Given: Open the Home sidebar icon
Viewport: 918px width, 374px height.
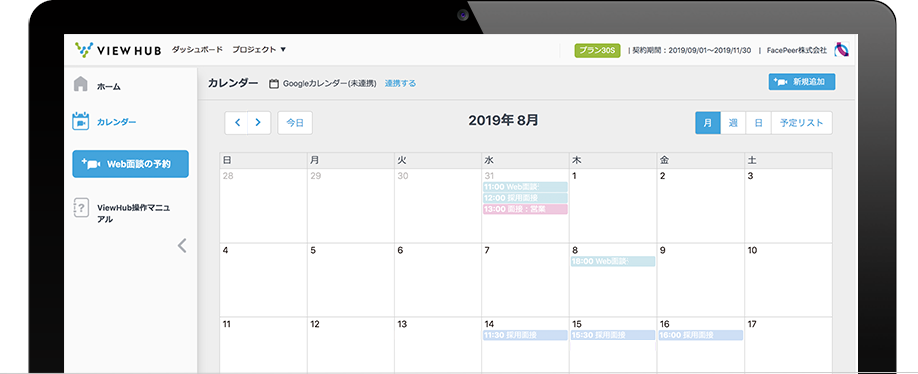Looking at the screenshot, I should (81, 84).
